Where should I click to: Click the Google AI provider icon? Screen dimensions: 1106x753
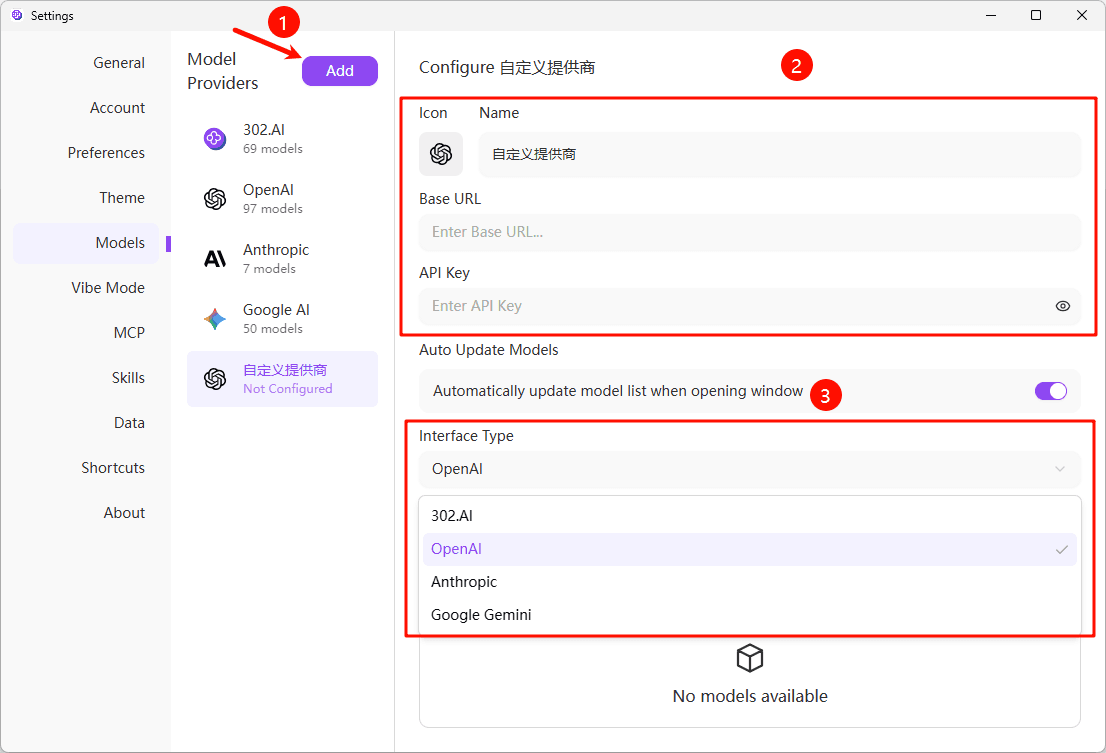[x=215, y=319]
